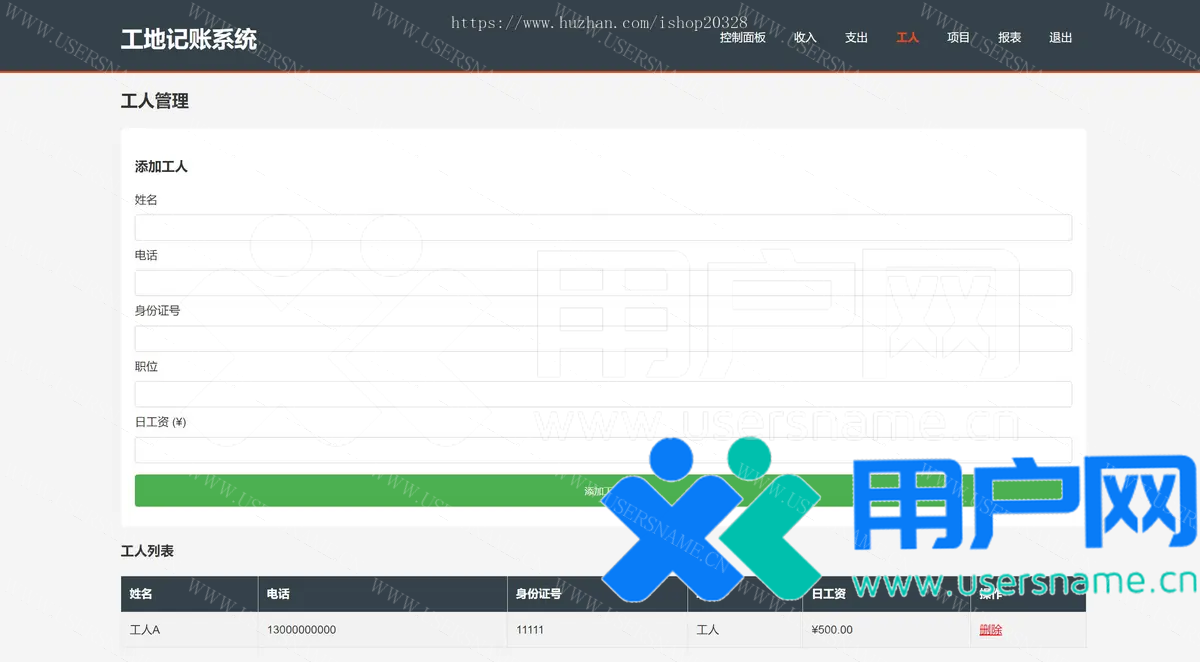This screenshot has width=1200, height=662.
Task: Select the highlighted 工人 tab
Action: [x=907, y=38]
